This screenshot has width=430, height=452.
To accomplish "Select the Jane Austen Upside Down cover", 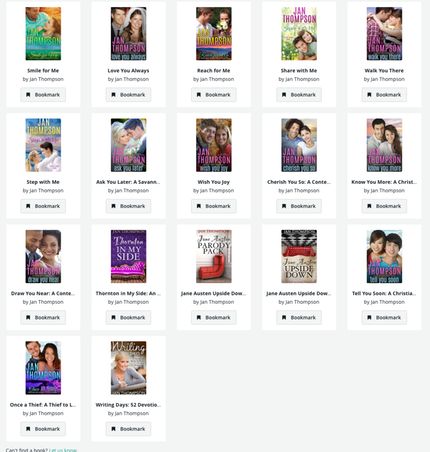I will coord(299,256).
